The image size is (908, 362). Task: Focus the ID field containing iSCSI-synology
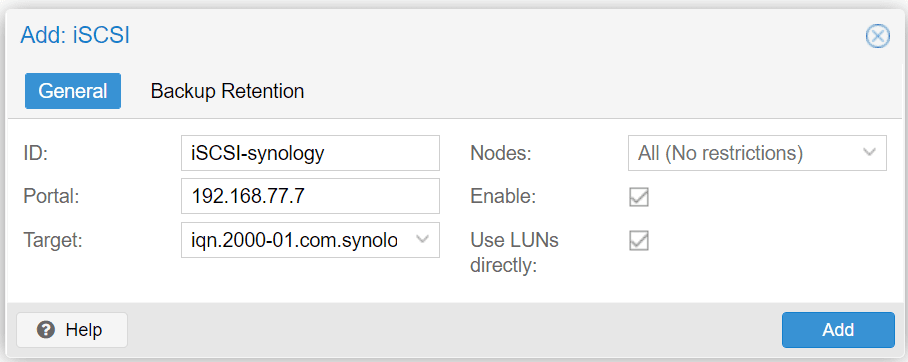(310, 153)
